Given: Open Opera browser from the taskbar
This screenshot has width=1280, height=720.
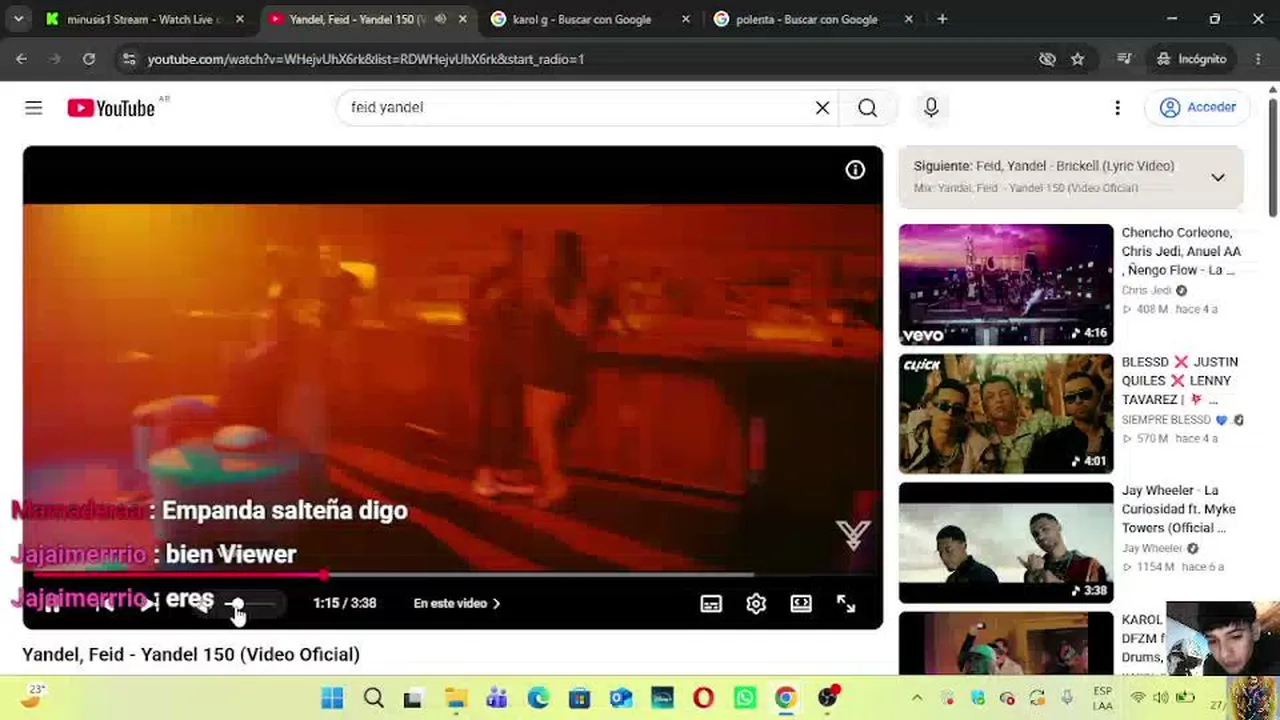Looking at the screenshot, I should (703, 698).
